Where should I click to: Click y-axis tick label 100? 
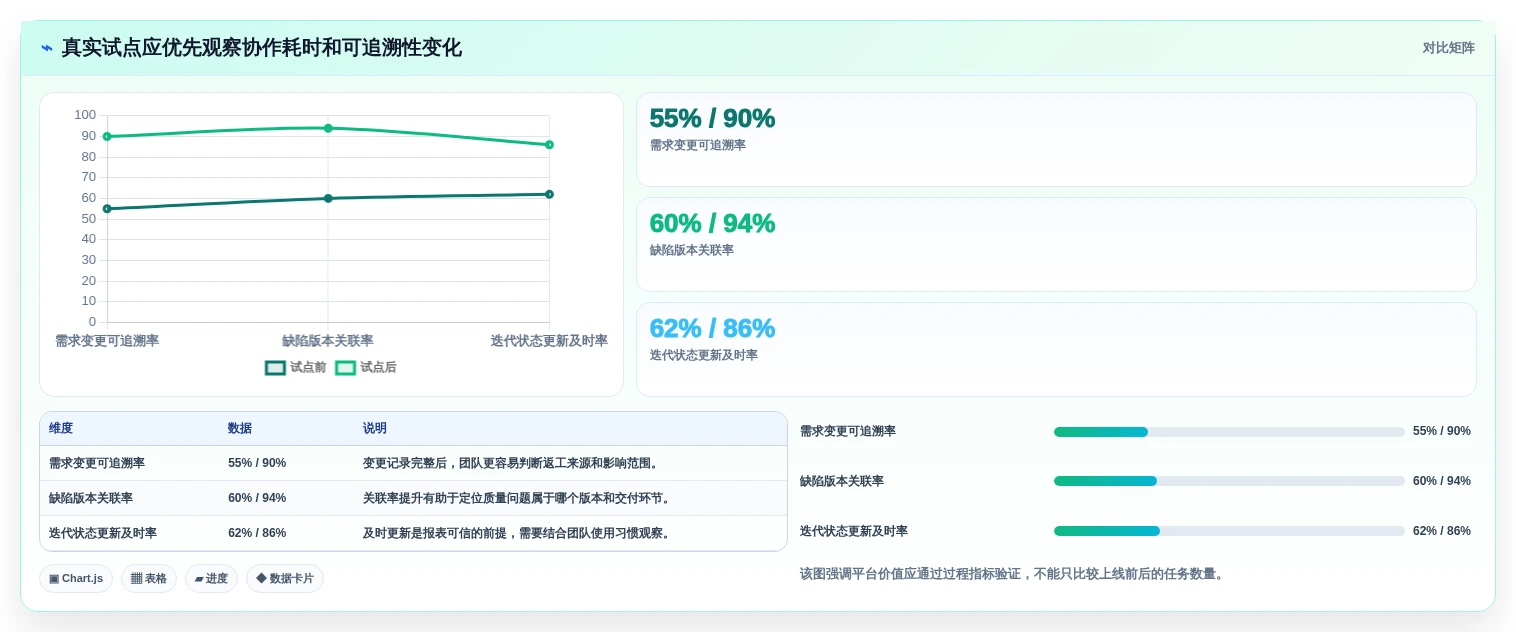[x=85, y=115]
